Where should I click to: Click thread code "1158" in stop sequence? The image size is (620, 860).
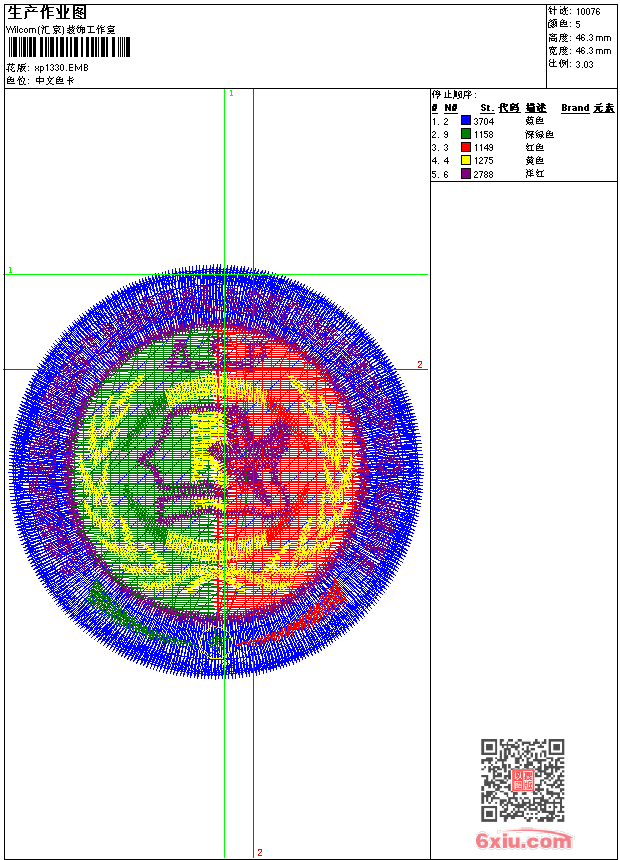(x=483, y=134)
